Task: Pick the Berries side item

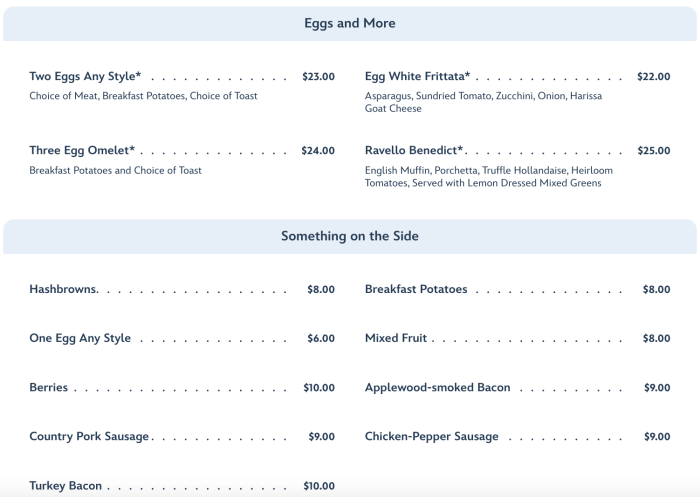Action: (49, 388)
